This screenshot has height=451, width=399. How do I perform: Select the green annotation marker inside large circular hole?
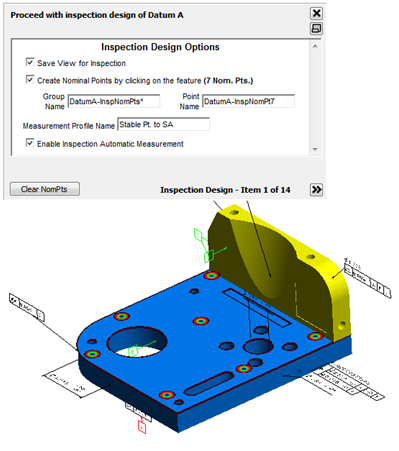133,351
